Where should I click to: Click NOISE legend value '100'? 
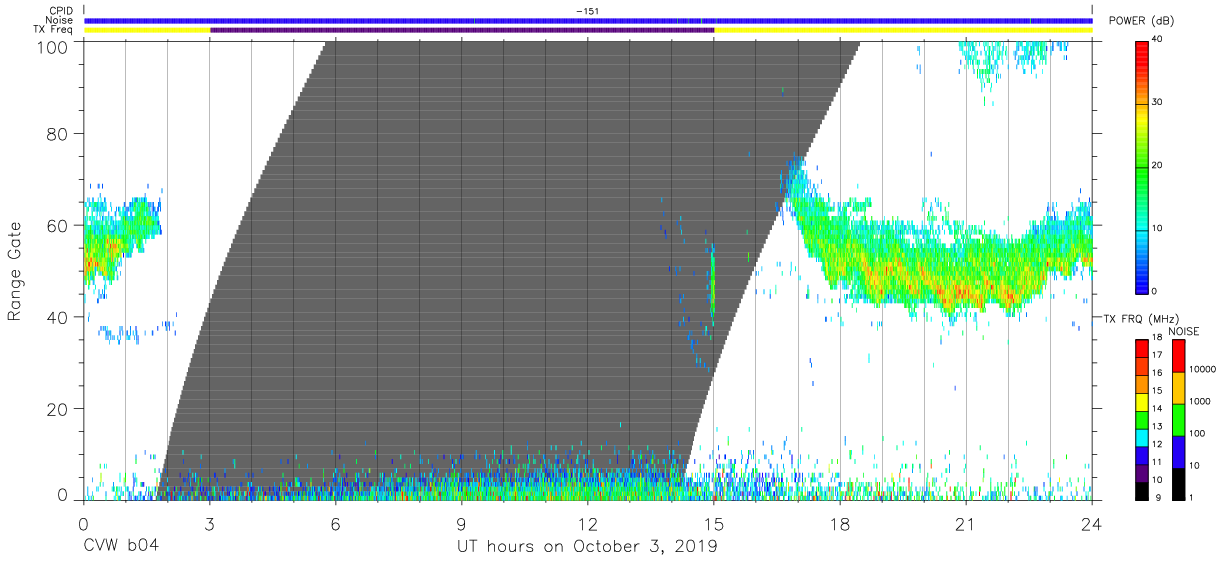(1197, 433)
